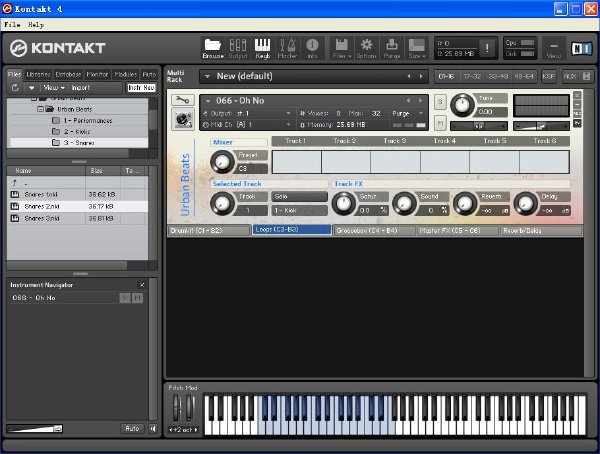Open the Size menu in toolbar
The image size is (600, 454).
coord(416,48)
